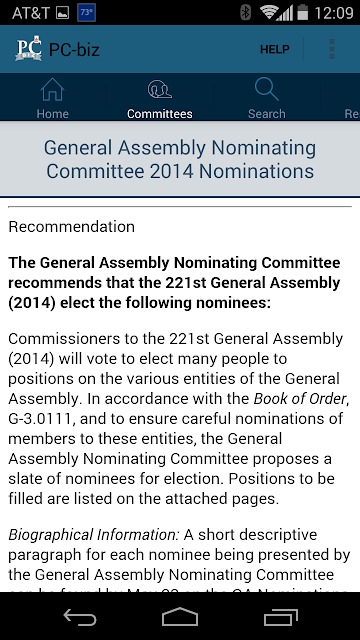This screenshot has height=640, width=360.
Task: Tap the Bluetooth status icon
Action: [x=245, y=13]
